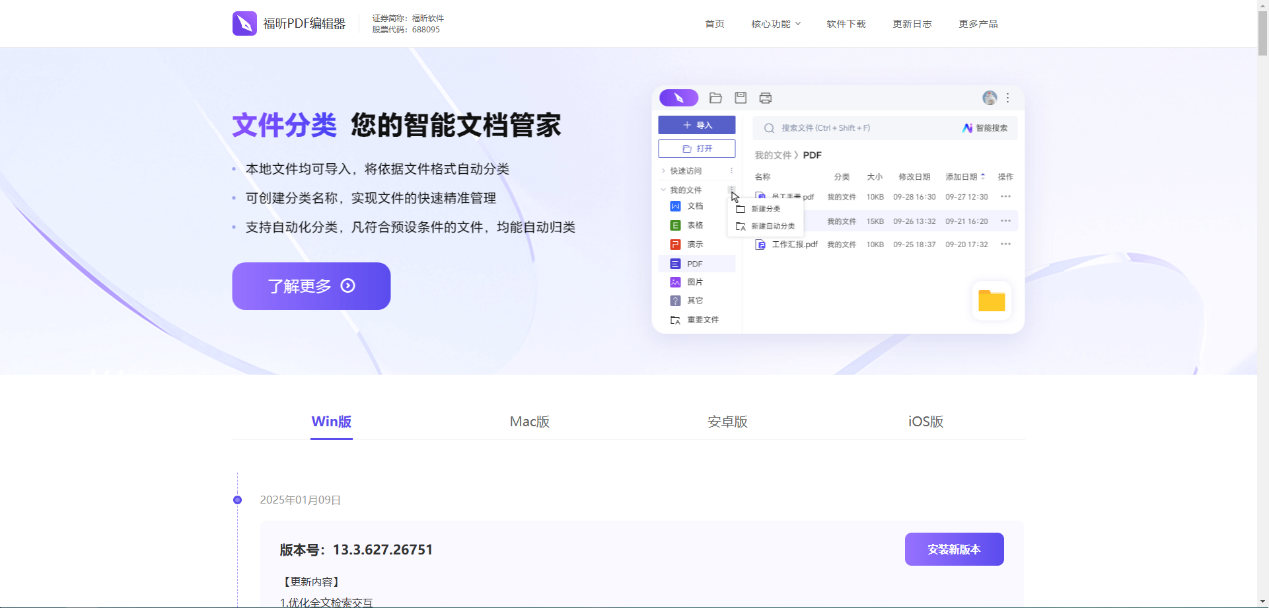Select the PDF category icon in sidebar
This screenshot has height=608, width=1269.
tap(676, 263)
